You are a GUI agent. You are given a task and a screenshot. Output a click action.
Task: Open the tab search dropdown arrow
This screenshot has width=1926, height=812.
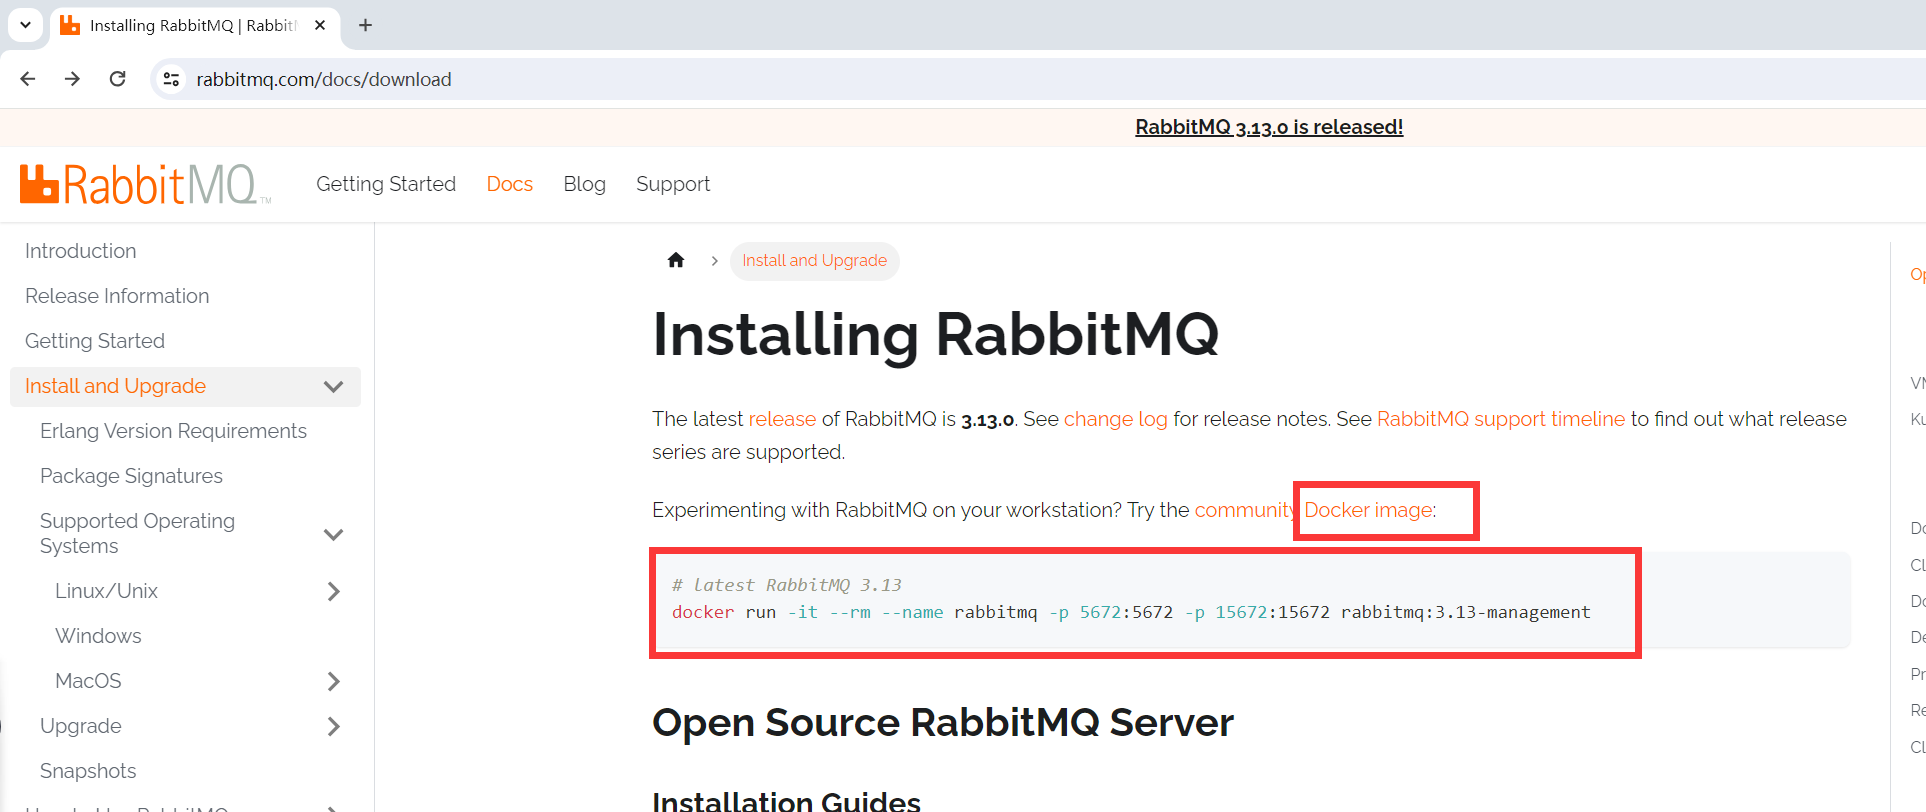click(x=25, y=25)
